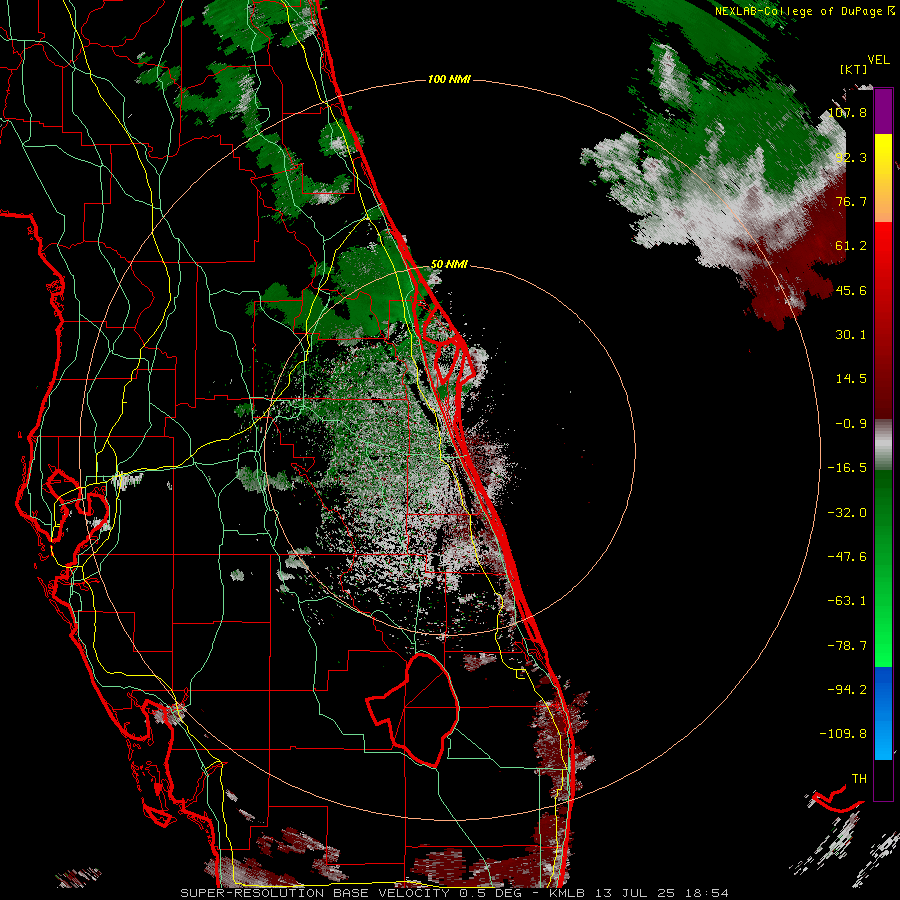
Task: Click the TH legend label
Action: point(859,779)
